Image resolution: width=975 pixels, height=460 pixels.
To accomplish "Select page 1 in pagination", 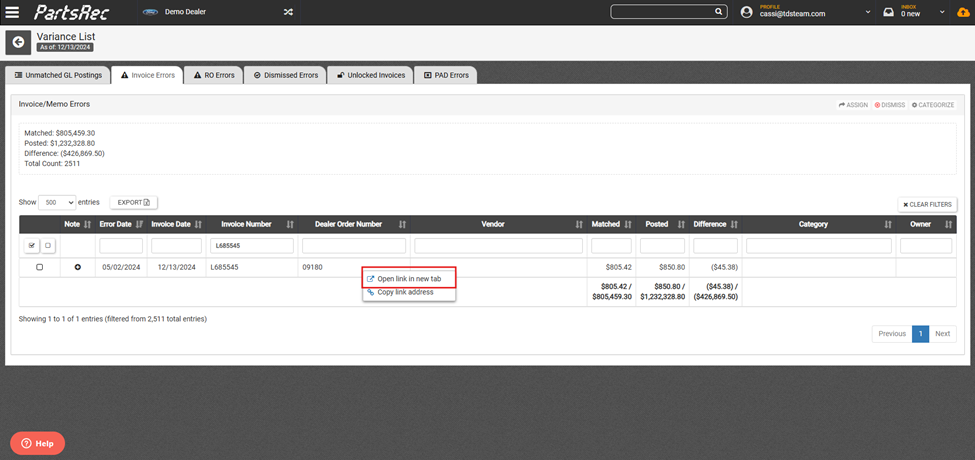I will pyautogui.click(x=920, y=334).
